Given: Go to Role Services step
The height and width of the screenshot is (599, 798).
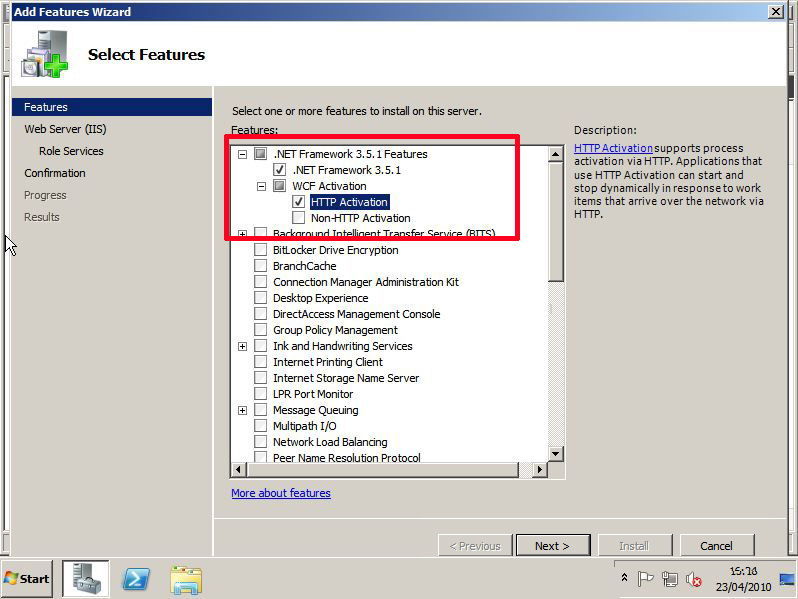Looking at the screenshot, I should (x=71, y=151).
